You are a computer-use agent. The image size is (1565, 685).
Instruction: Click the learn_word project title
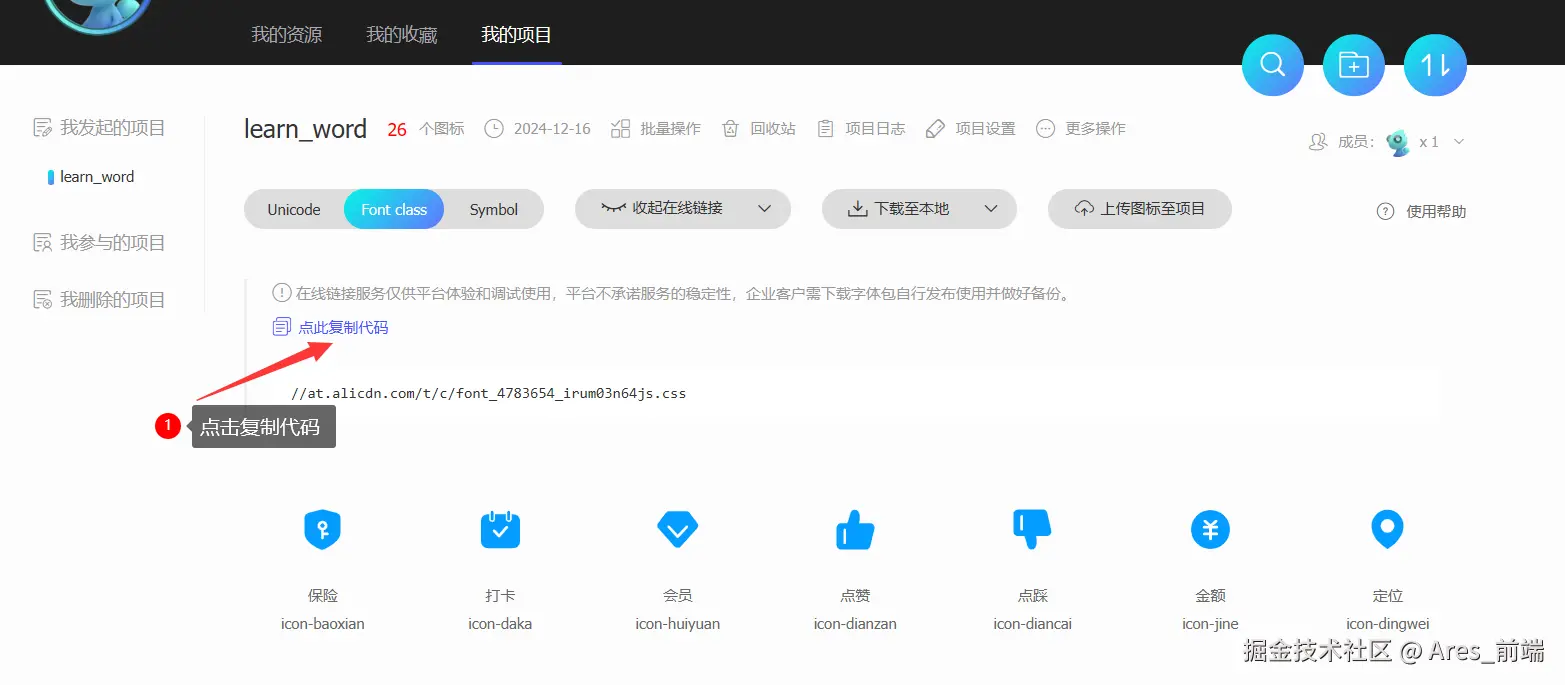(x=305, y=129)
